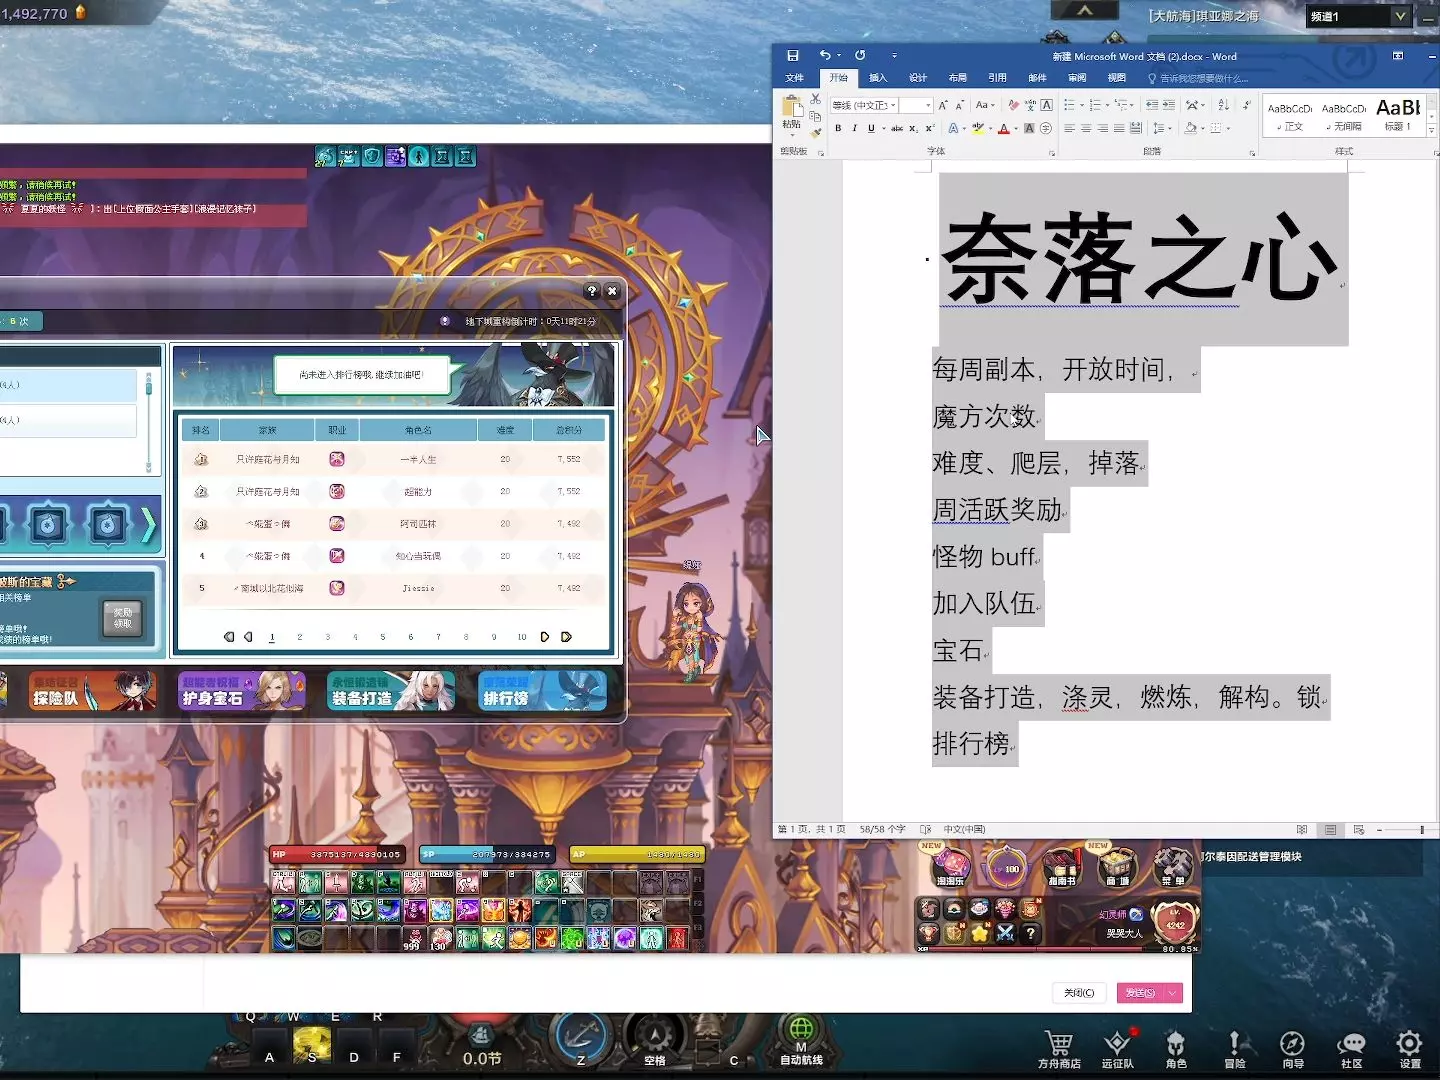Increase font size in Word ribbon
1440x1080 pixels.
tap(943, 105)
